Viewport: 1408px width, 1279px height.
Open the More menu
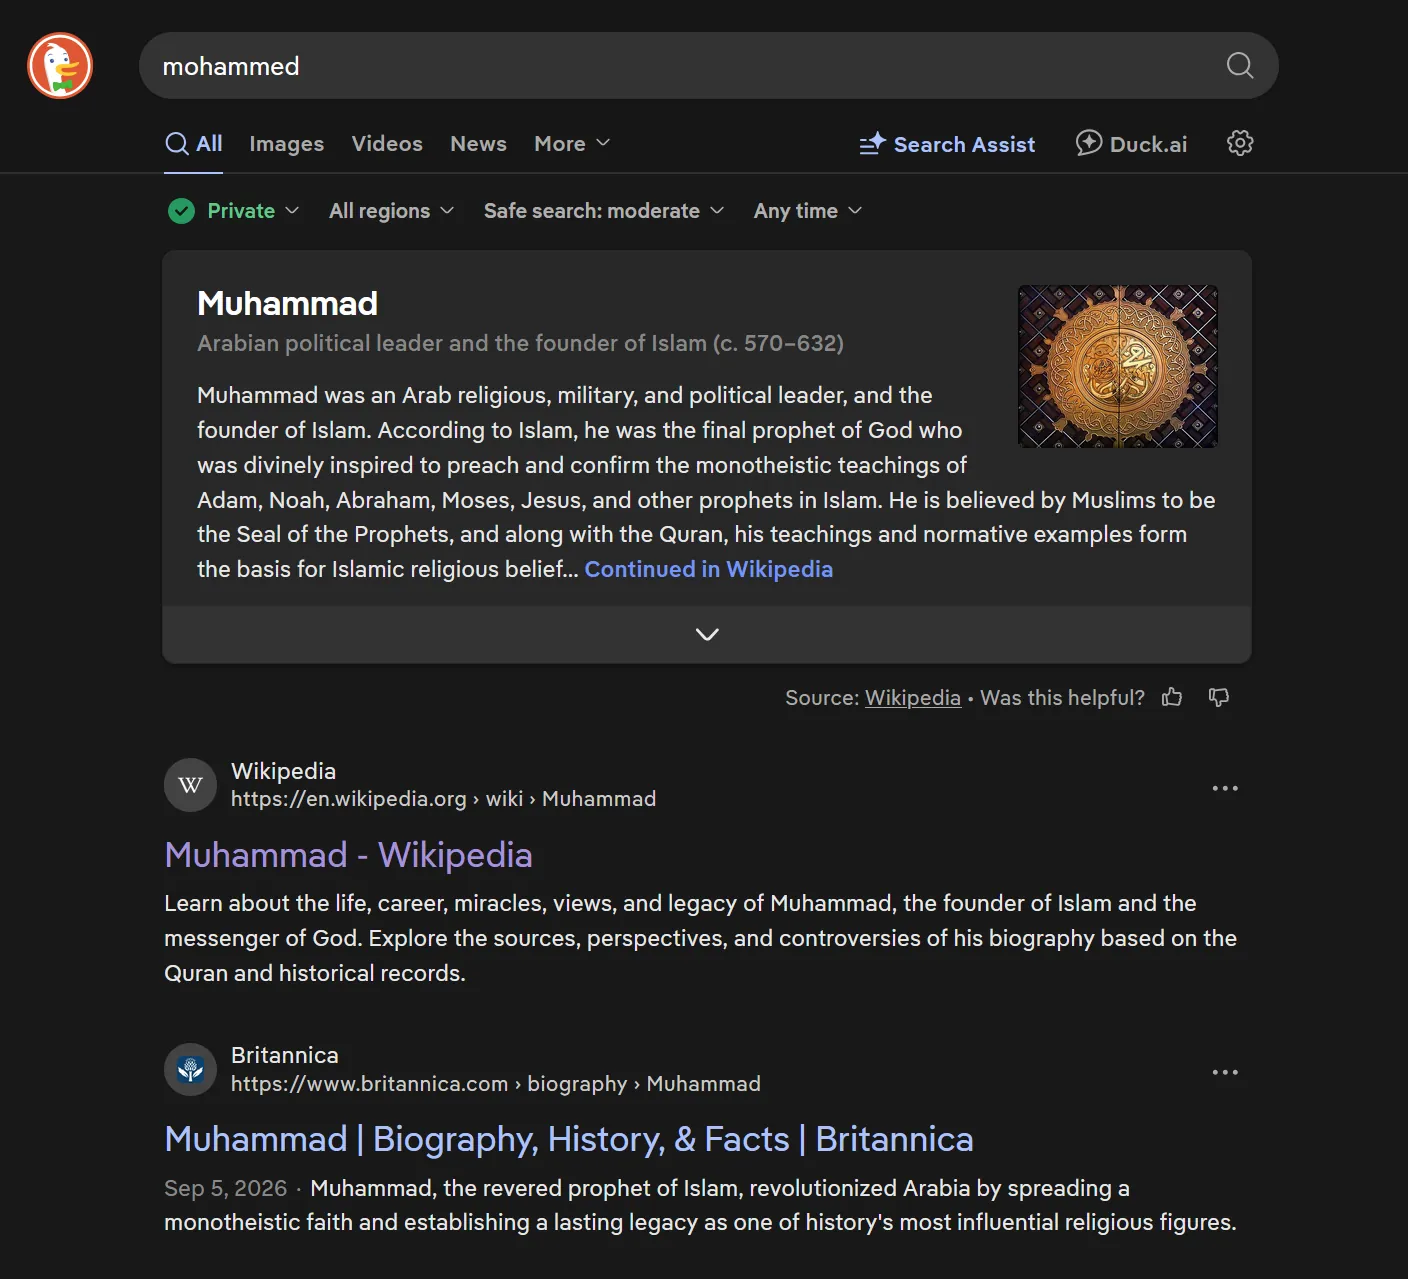(x=572, y=144)
